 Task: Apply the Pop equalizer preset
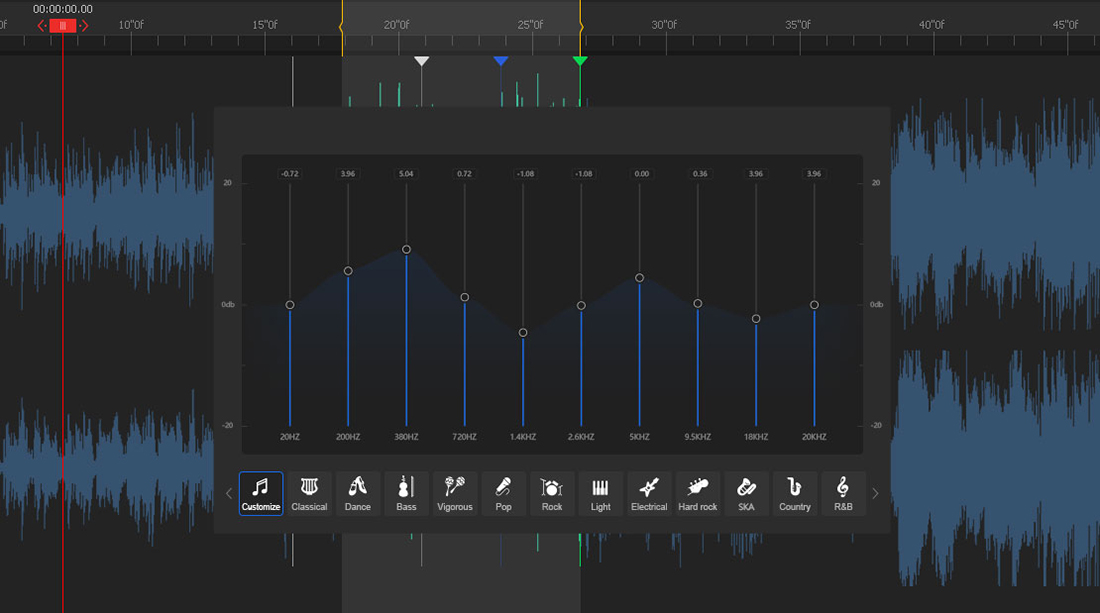pyautogui.click(x=503, y=492)
